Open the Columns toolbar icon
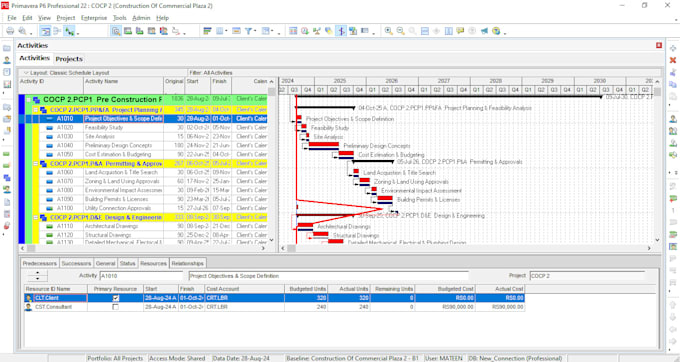 pyautogui.click(x=220, y=31)
